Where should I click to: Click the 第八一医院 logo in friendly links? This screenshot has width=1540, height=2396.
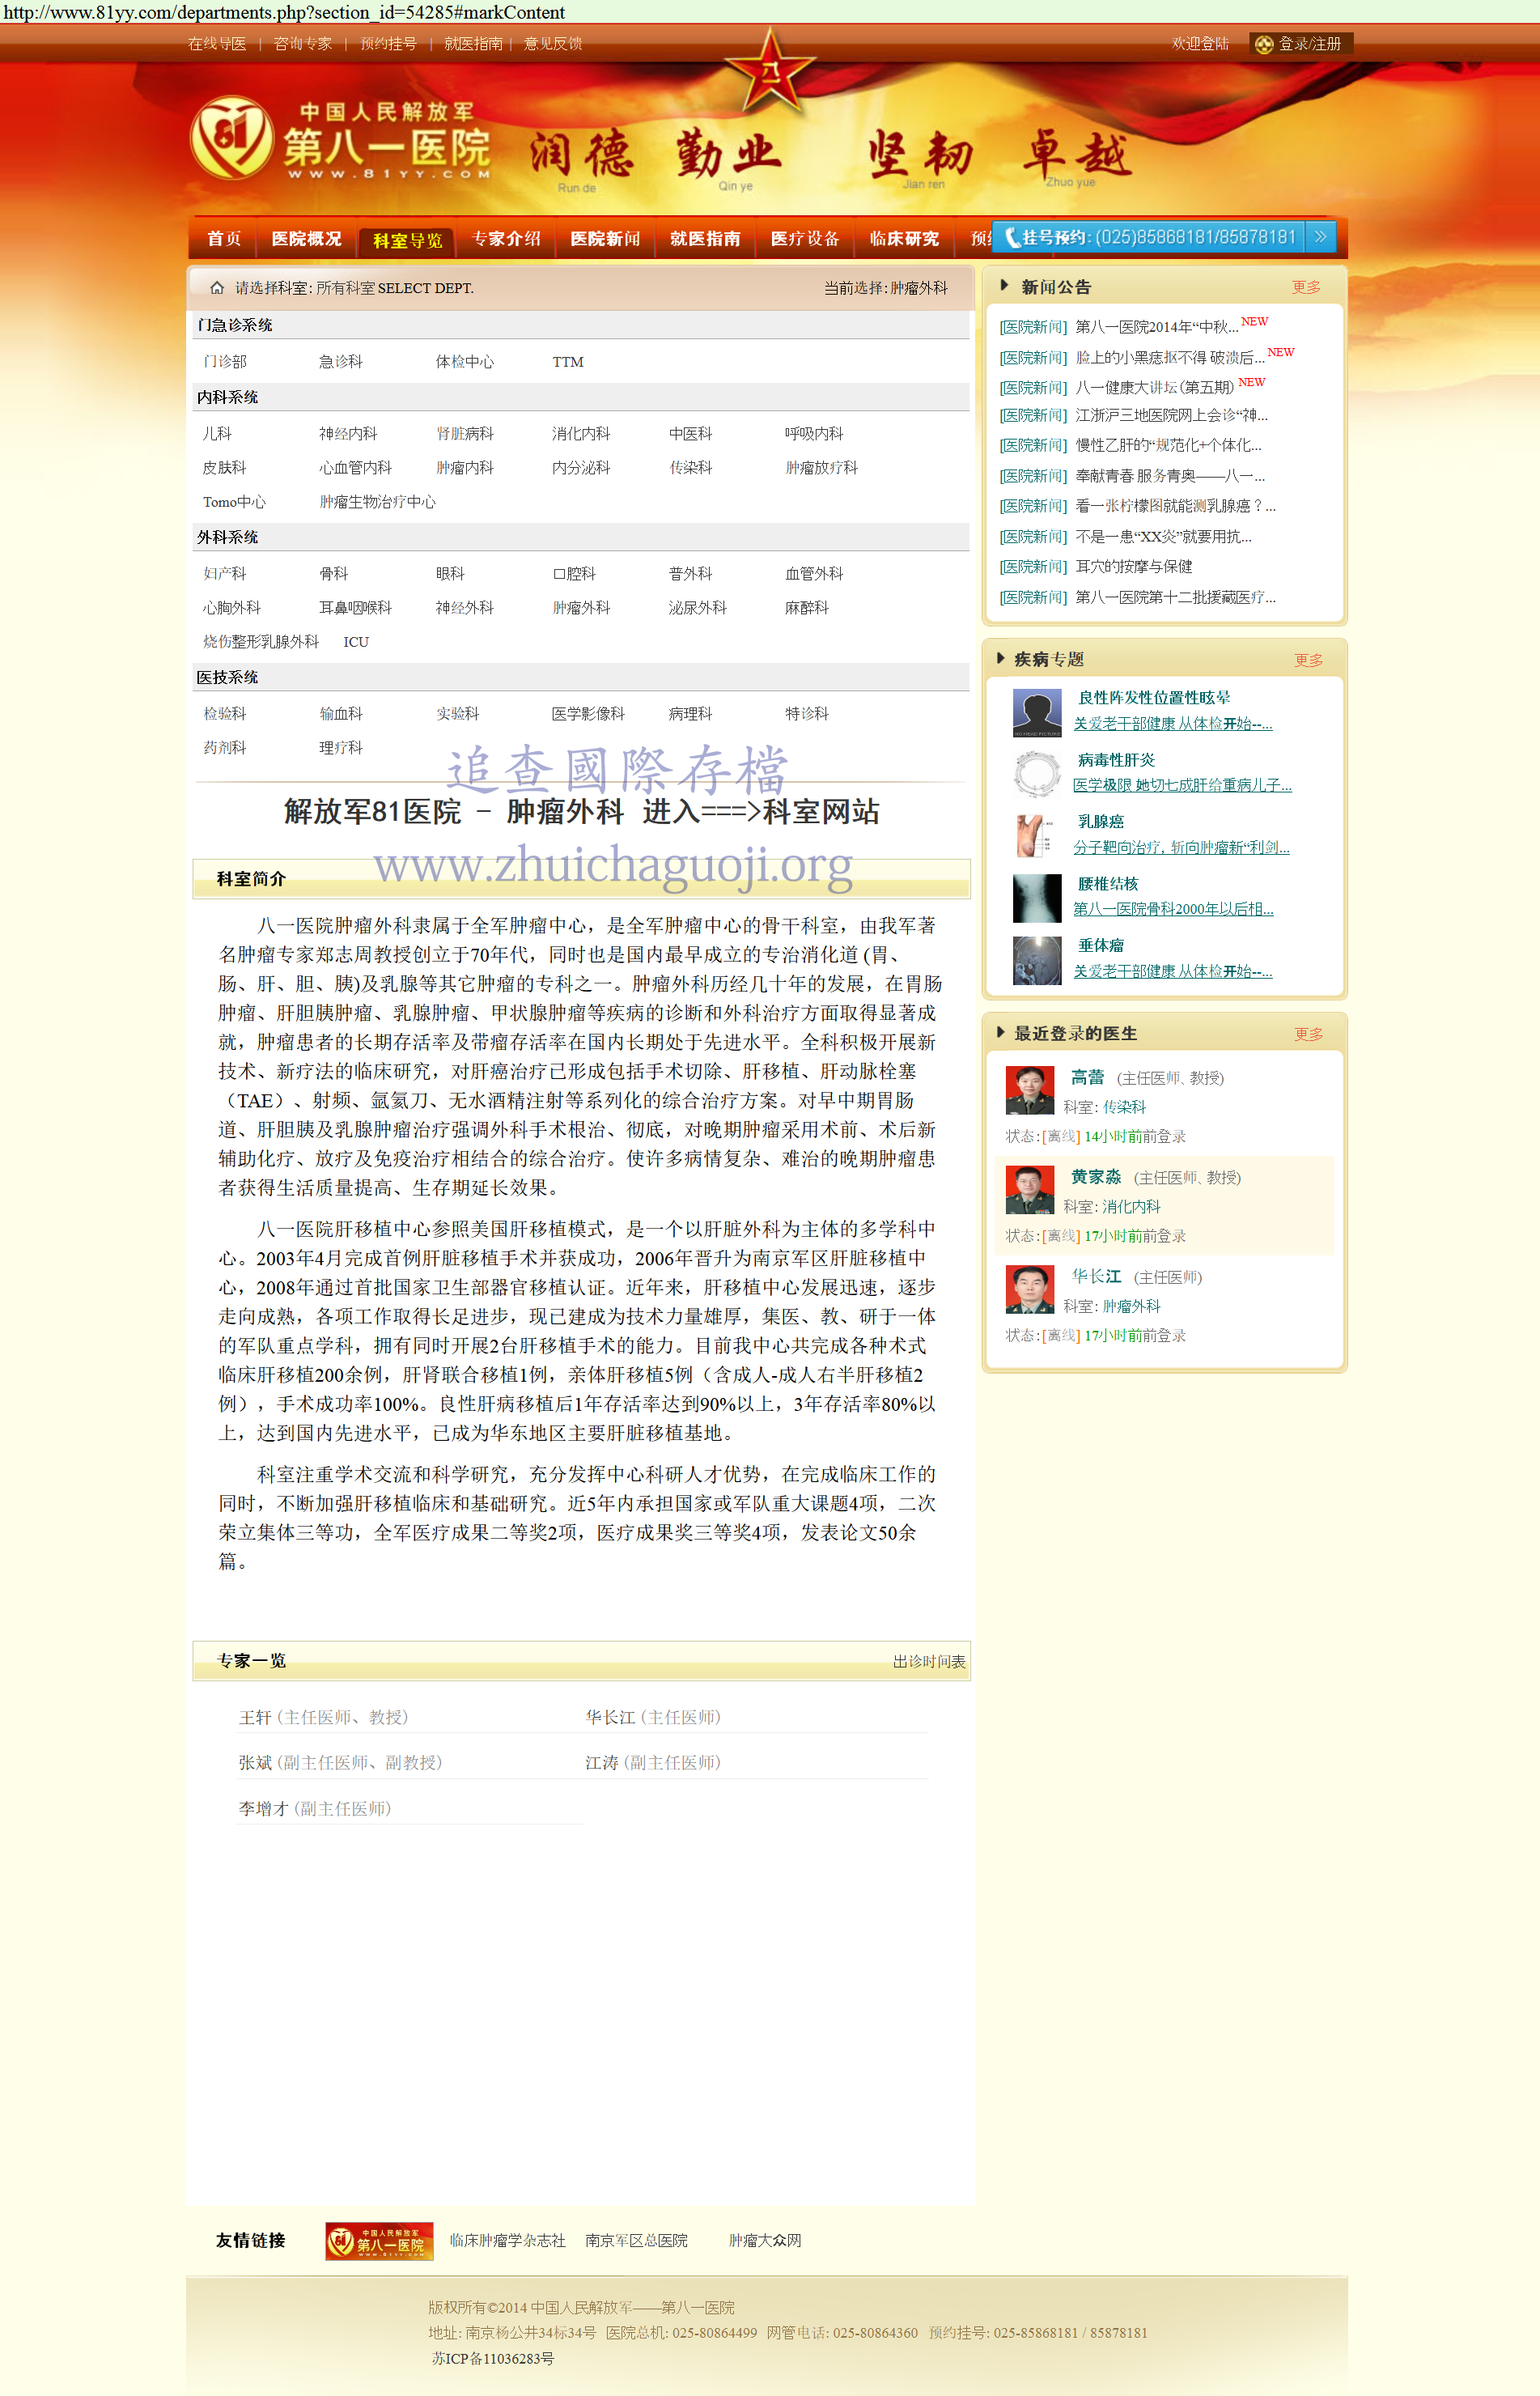pos(379,2241)
